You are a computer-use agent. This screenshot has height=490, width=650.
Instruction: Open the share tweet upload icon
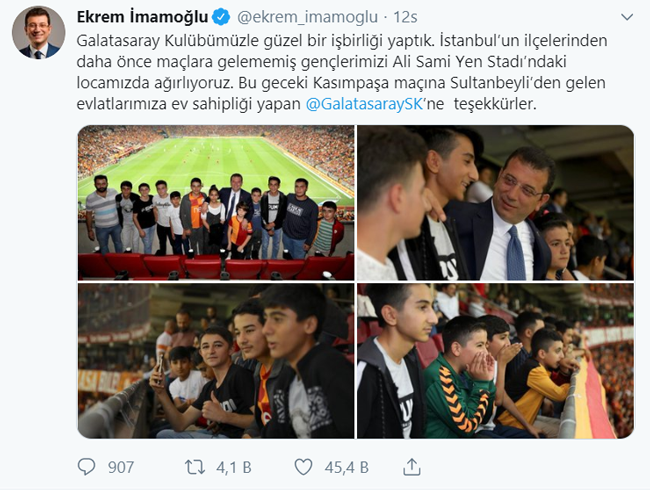click(x=412, y=467)
